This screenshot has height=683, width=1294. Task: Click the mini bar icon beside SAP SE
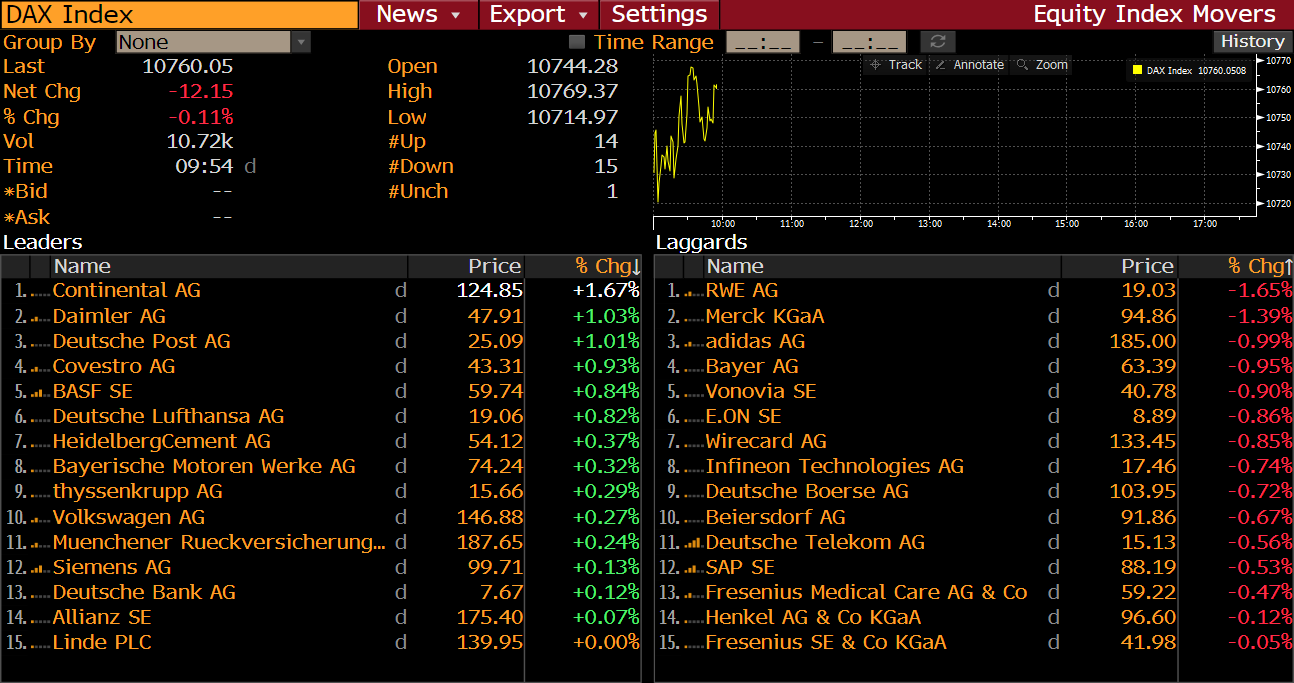(x=694, y=568)
